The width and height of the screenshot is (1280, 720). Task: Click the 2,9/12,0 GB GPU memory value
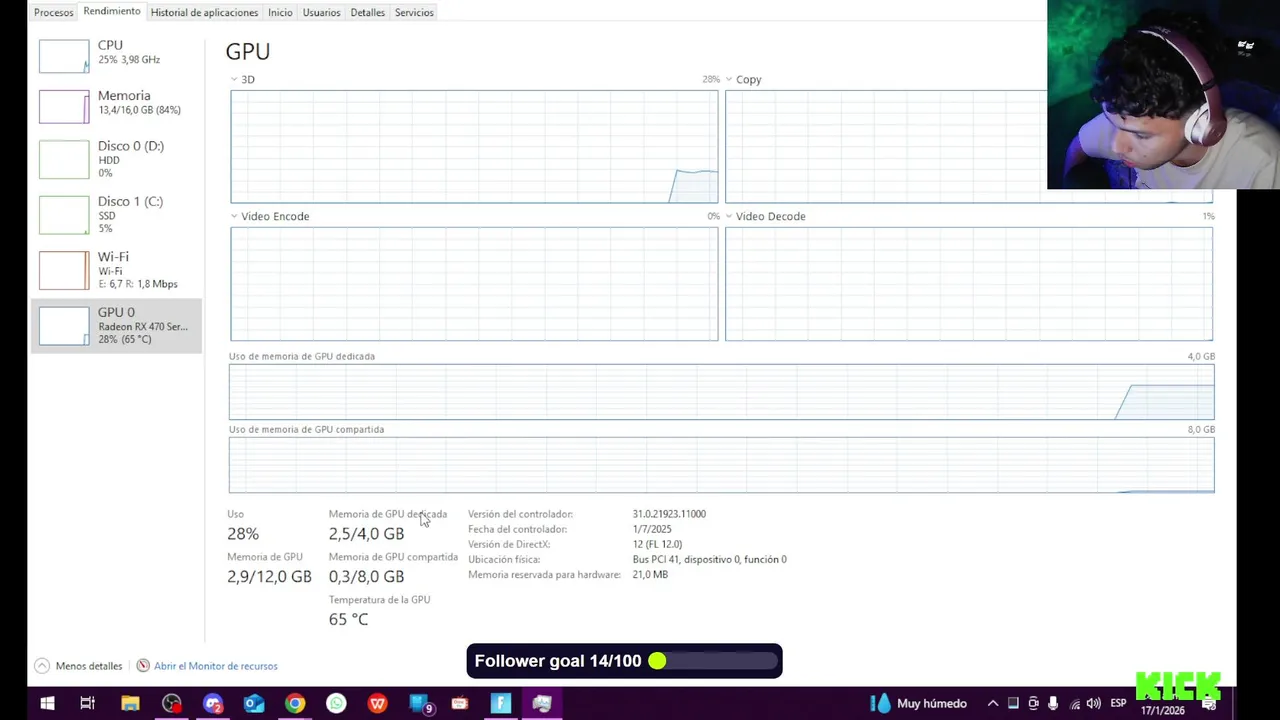click(x=269, y=577)
